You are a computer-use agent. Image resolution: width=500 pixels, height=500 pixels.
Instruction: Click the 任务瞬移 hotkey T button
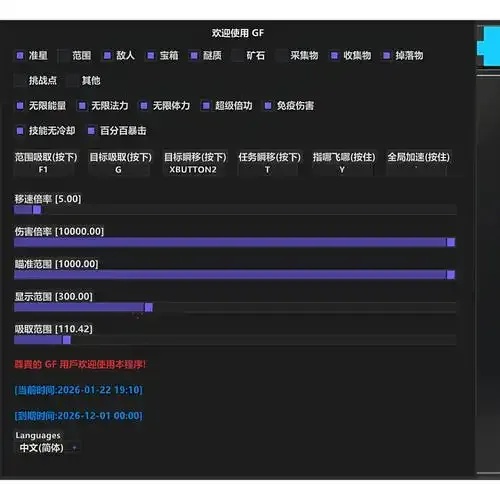[x=268, y=170]
